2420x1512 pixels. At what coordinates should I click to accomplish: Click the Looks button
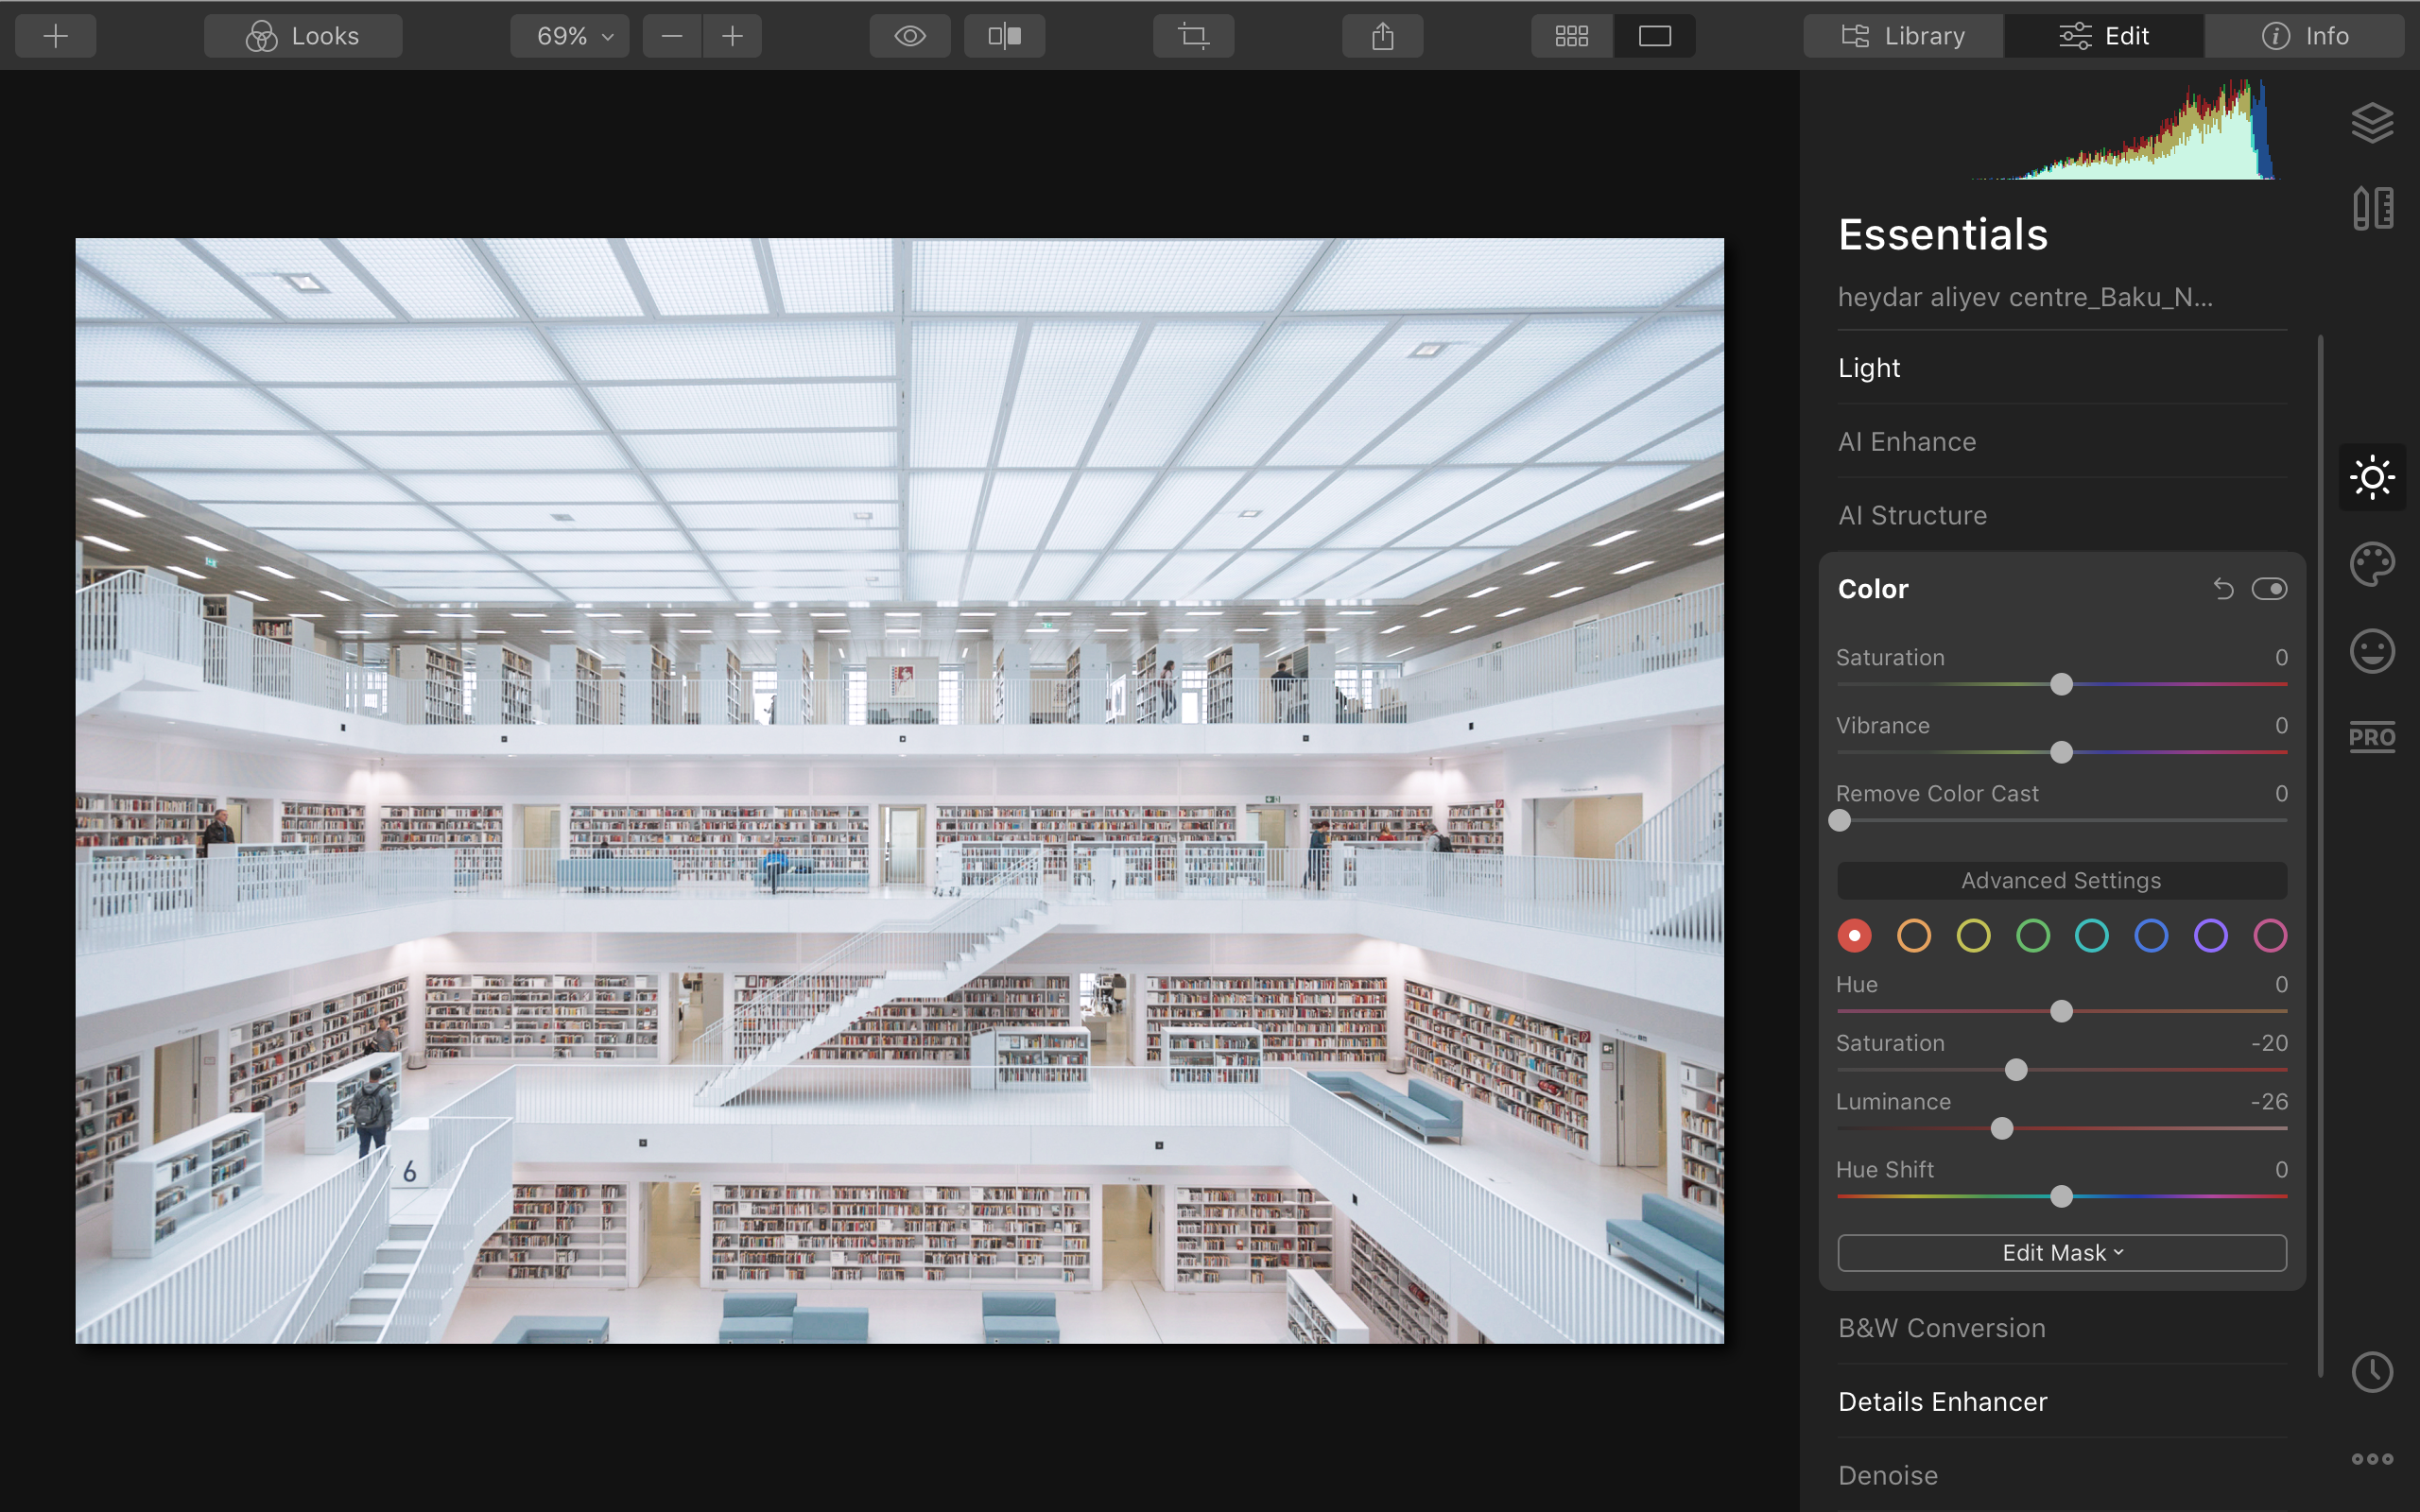(x=303, y=36)
